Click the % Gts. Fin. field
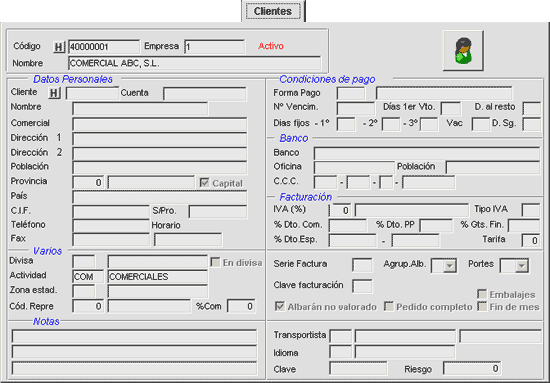This screenshot has width=550, height=383. pos(524,226)
